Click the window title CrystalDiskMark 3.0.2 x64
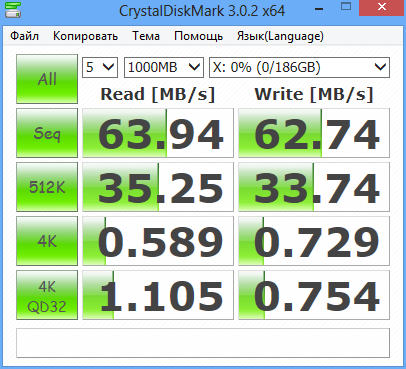Screen dimensions: 406x369 tap(202, 11)
